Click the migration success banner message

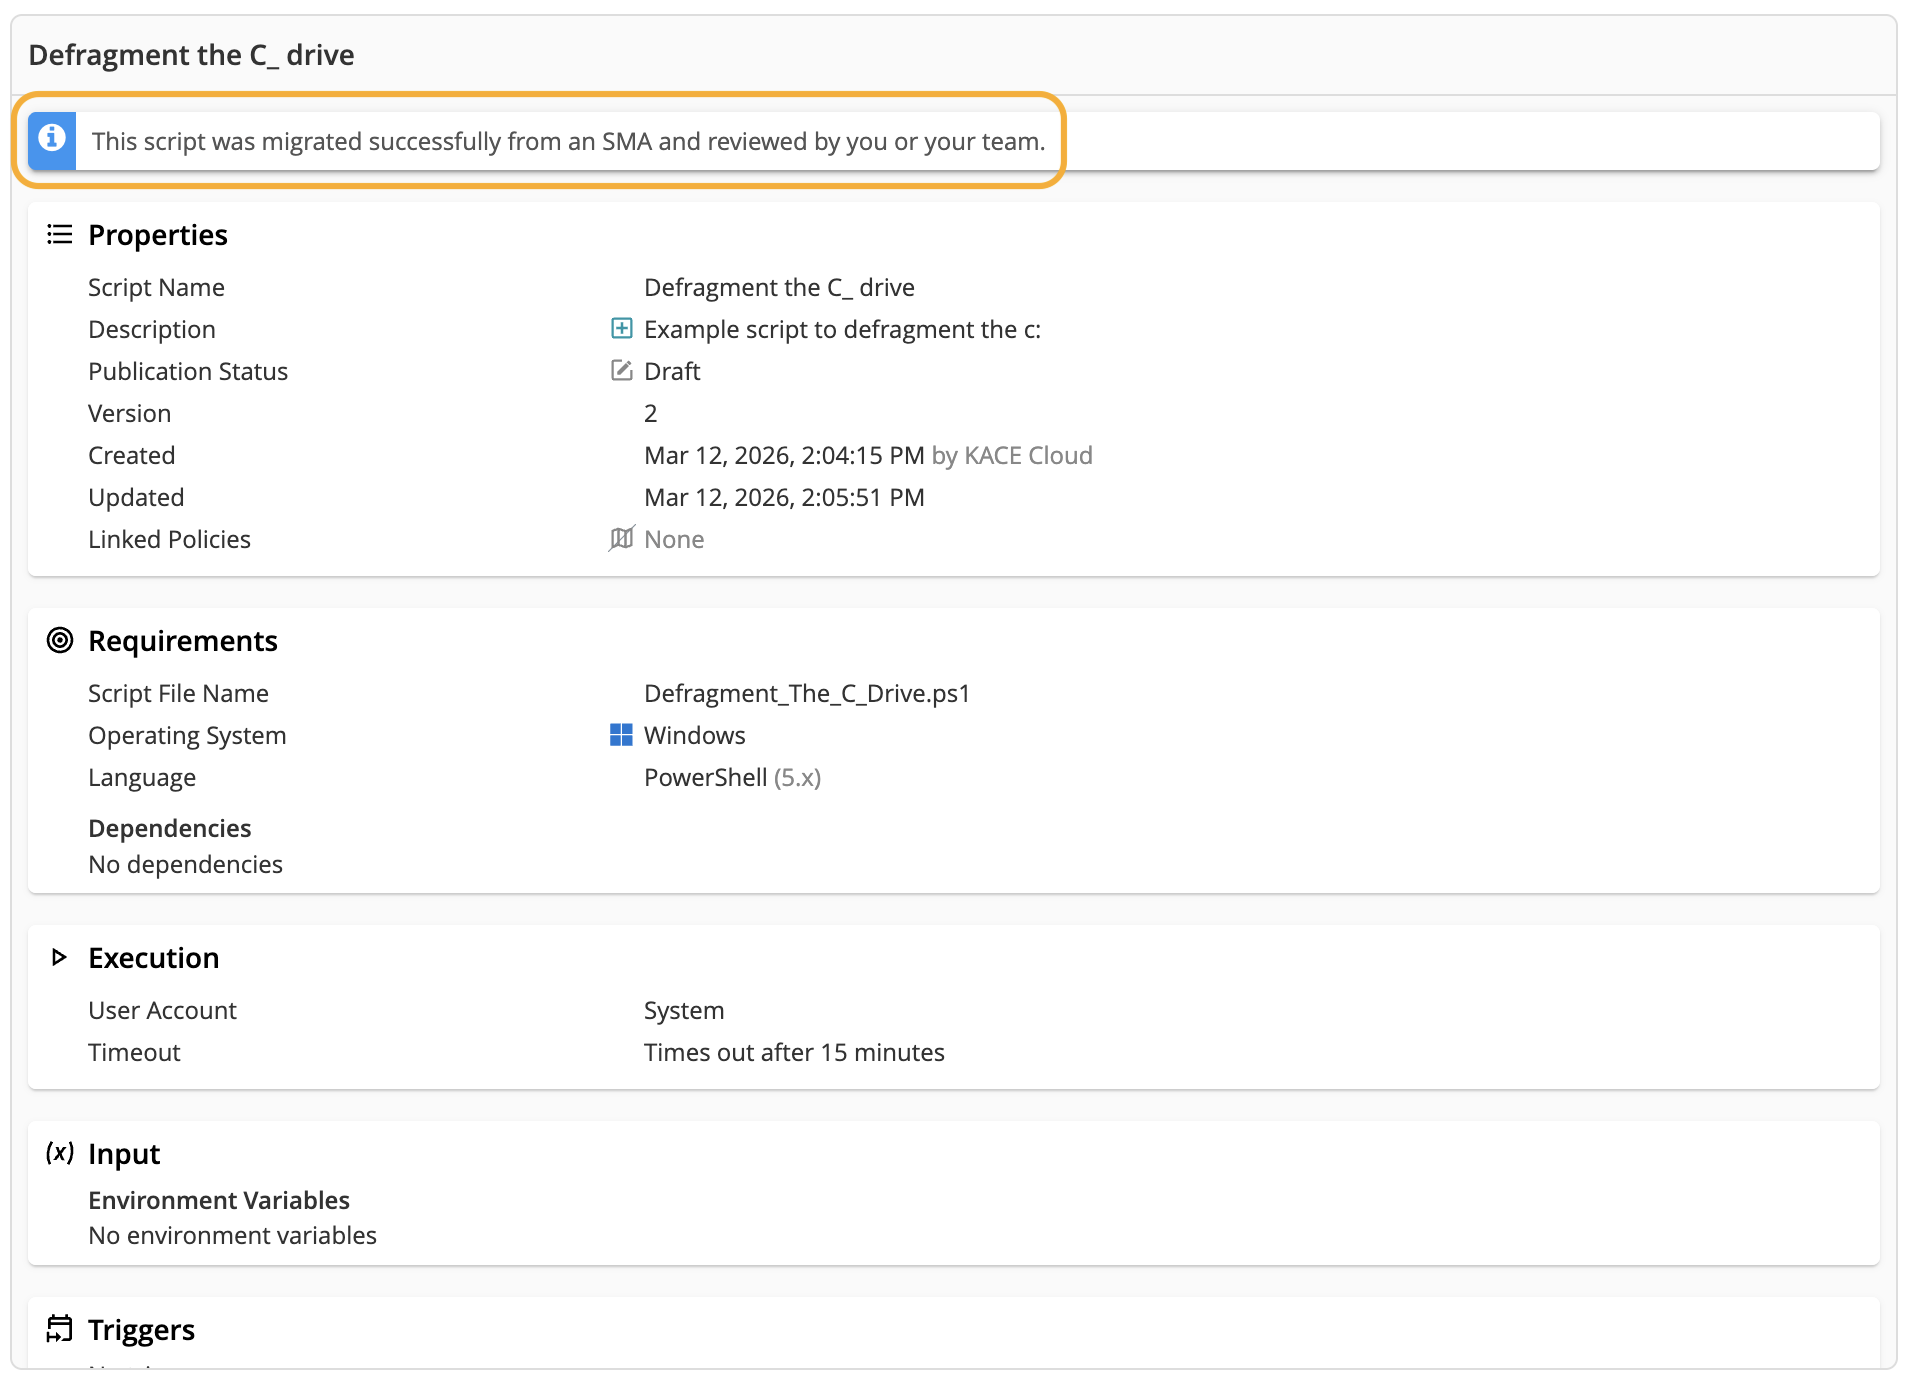(568, 141)
